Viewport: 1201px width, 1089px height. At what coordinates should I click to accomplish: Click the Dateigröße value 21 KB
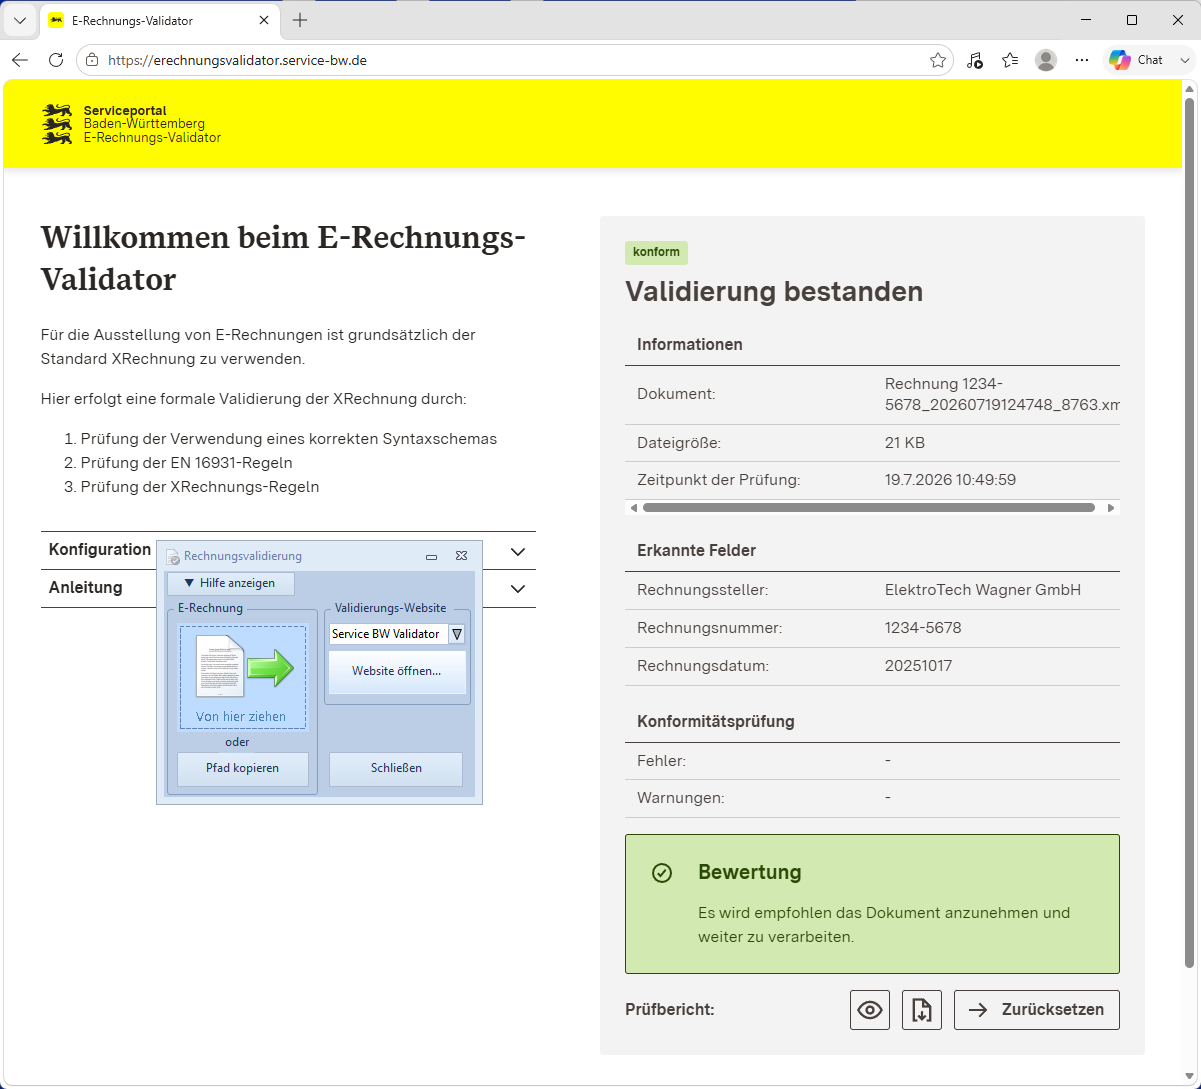[905, 443]
